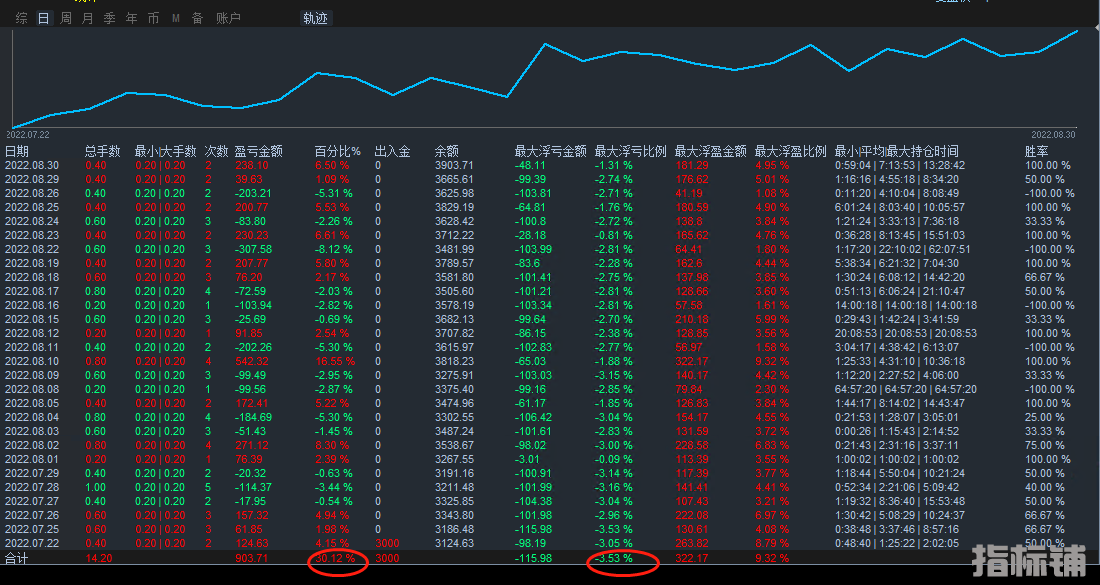This screenshot has width=1100, height=585.
Task: Click the 最小|最大手数 column header
Action: pyautogui.click(x=166, y=152)
